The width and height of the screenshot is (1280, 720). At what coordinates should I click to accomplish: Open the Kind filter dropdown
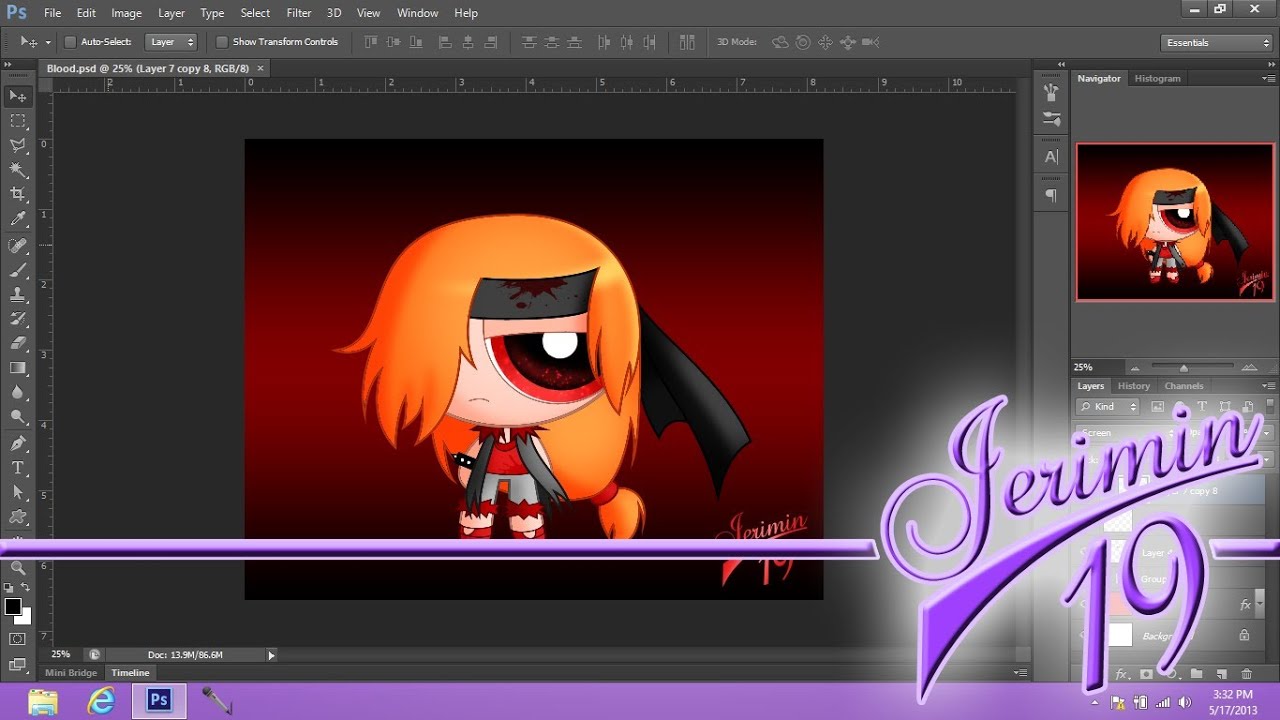tap(1108, 407)
